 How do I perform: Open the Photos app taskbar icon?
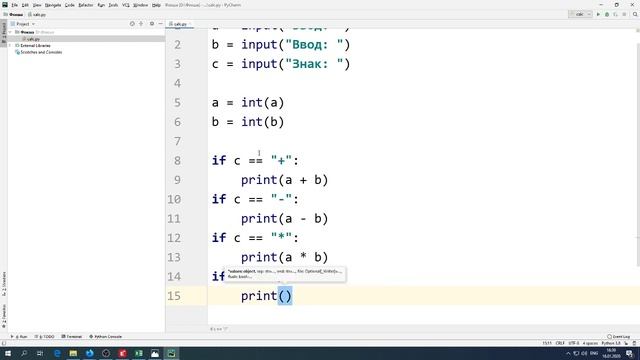(x=155, y=353)
